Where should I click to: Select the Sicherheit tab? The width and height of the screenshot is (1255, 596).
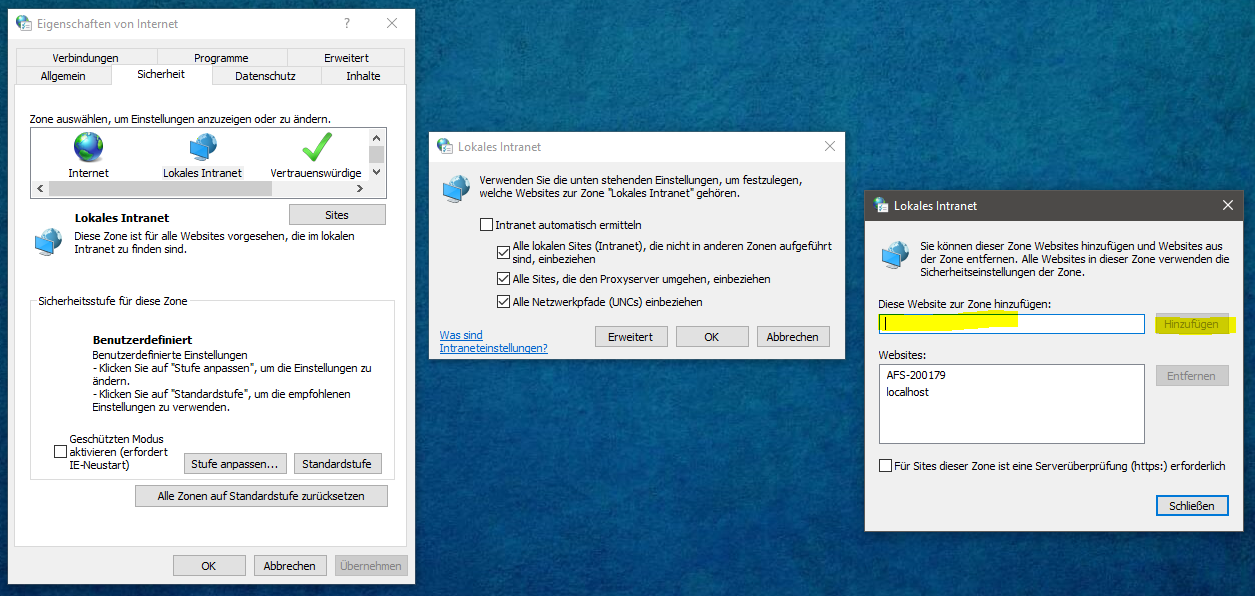coord(161,74)
